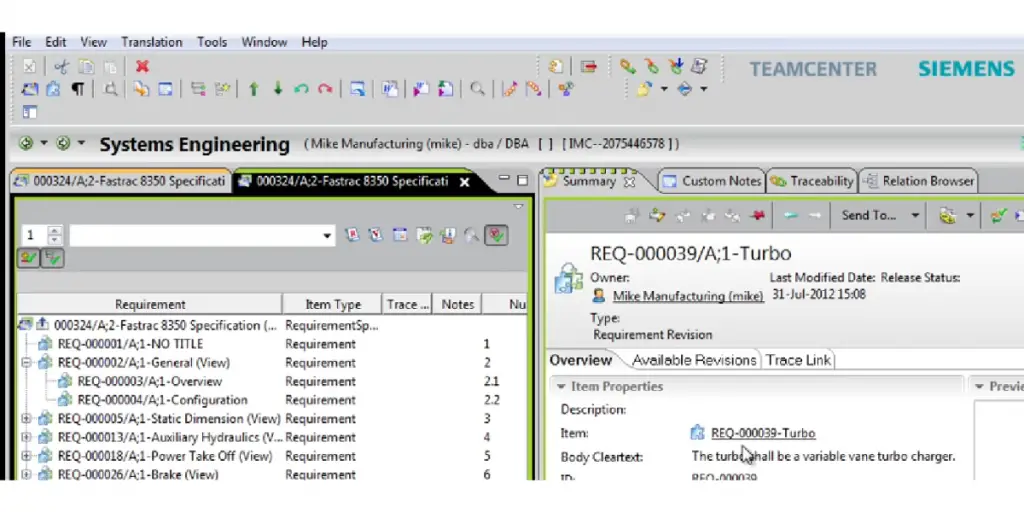This screenshot has height=512, width=1024.
Task: Open the Translation menu
Action: pos(152,42)
